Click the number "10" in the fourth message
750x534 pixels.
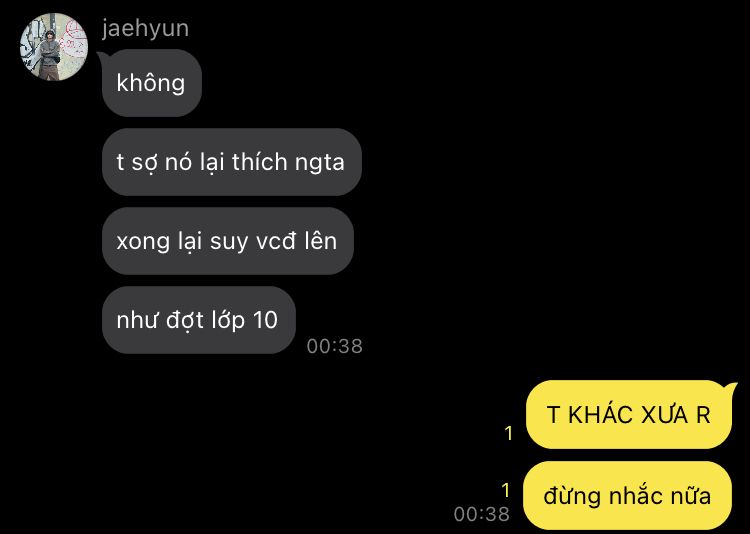[265, 320]
